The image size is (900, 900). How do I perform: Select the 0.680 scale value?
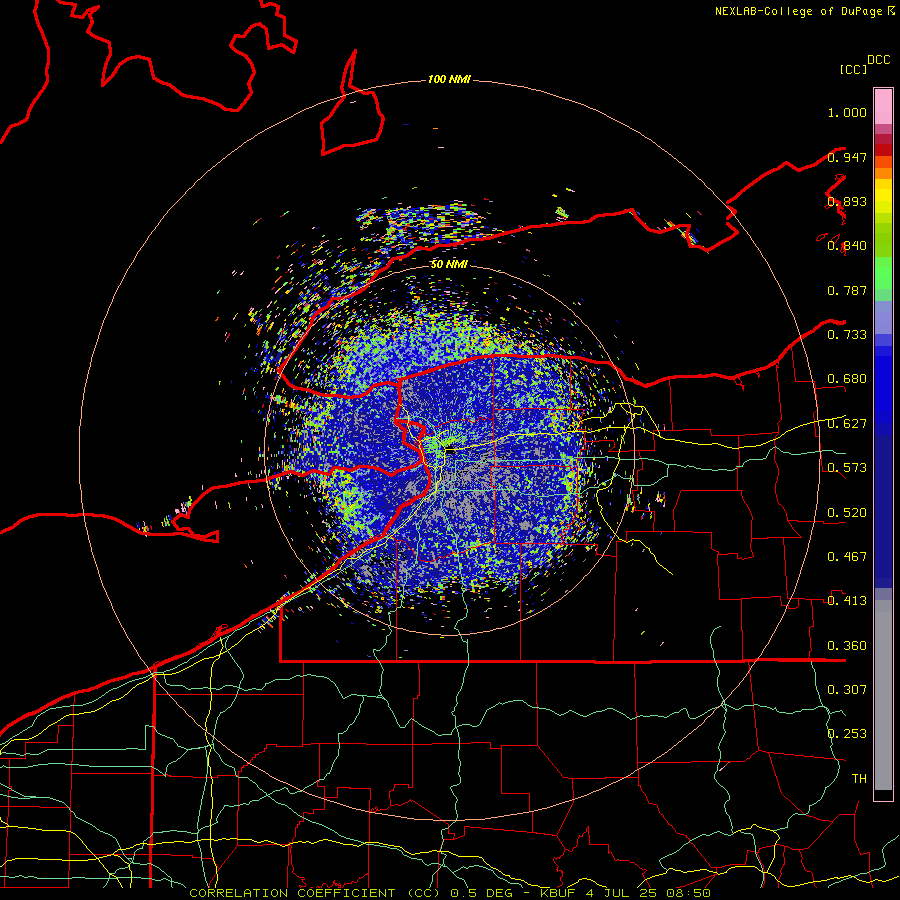[x=847, y=379]
